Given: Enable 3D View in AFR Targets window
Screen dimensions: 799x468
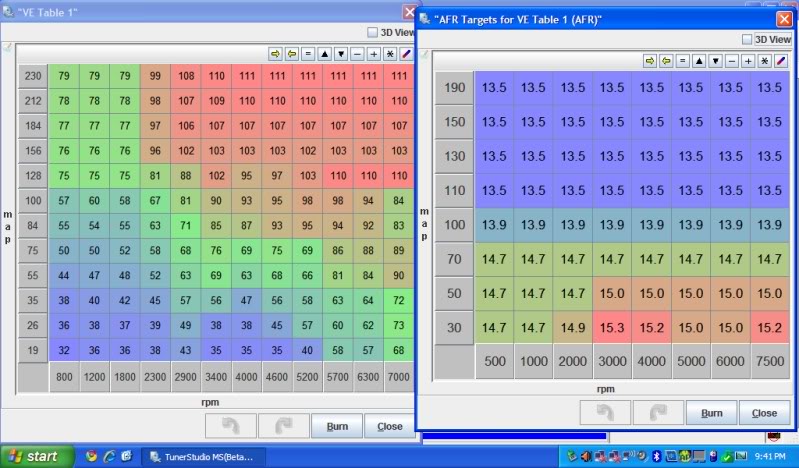Looking at the screenshot, I should tap(747, 39).
